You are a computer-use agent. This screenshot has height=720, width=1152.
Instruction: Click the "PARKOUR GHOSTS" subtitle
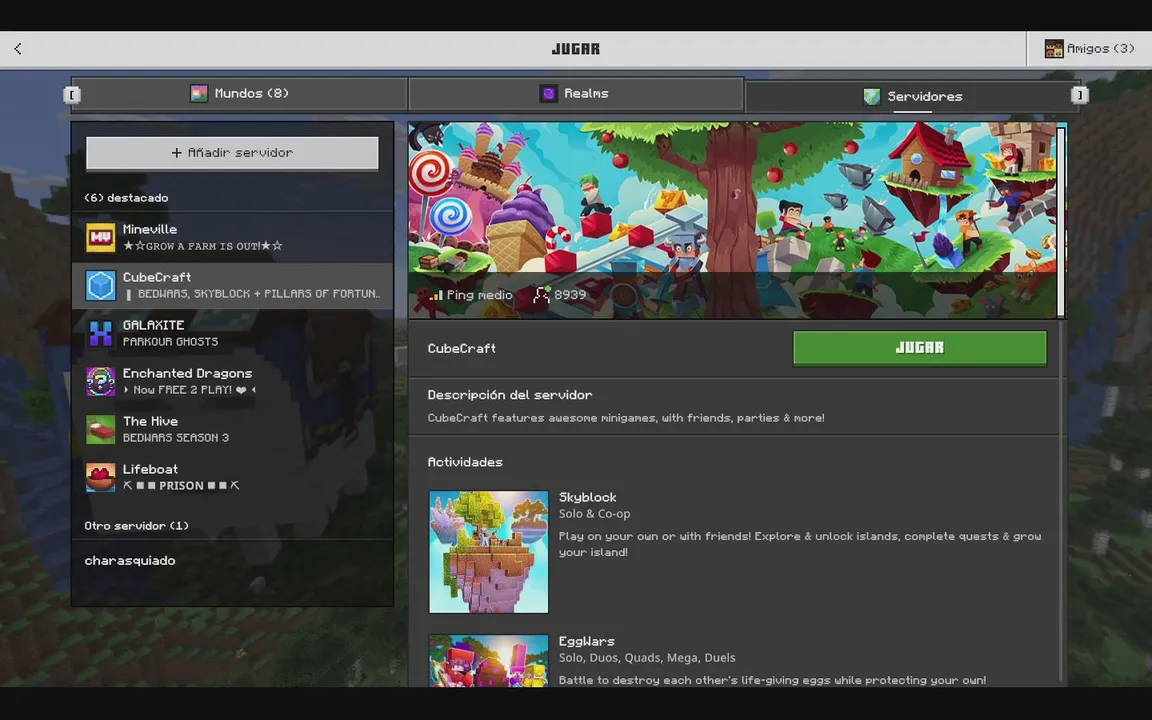(x=170, y=342)
